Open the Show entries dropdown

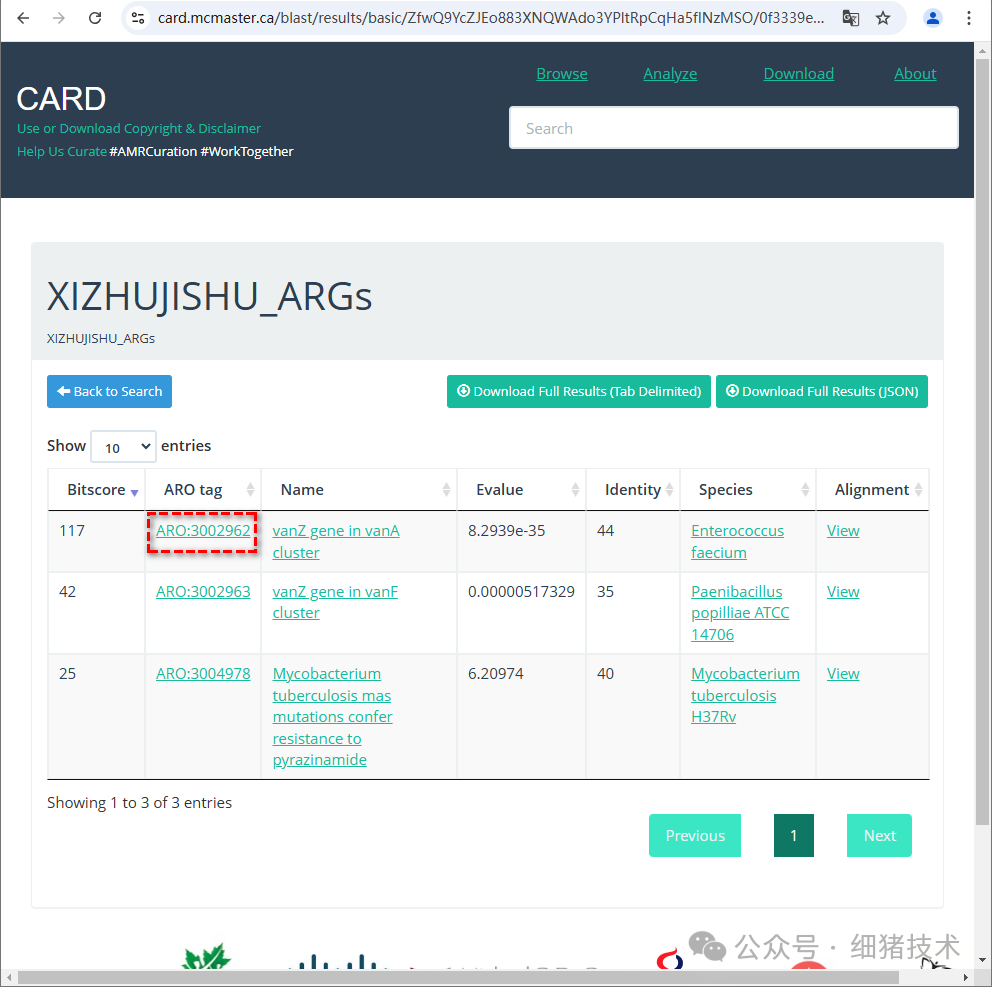pyautogui.click(x=122, y=446)
